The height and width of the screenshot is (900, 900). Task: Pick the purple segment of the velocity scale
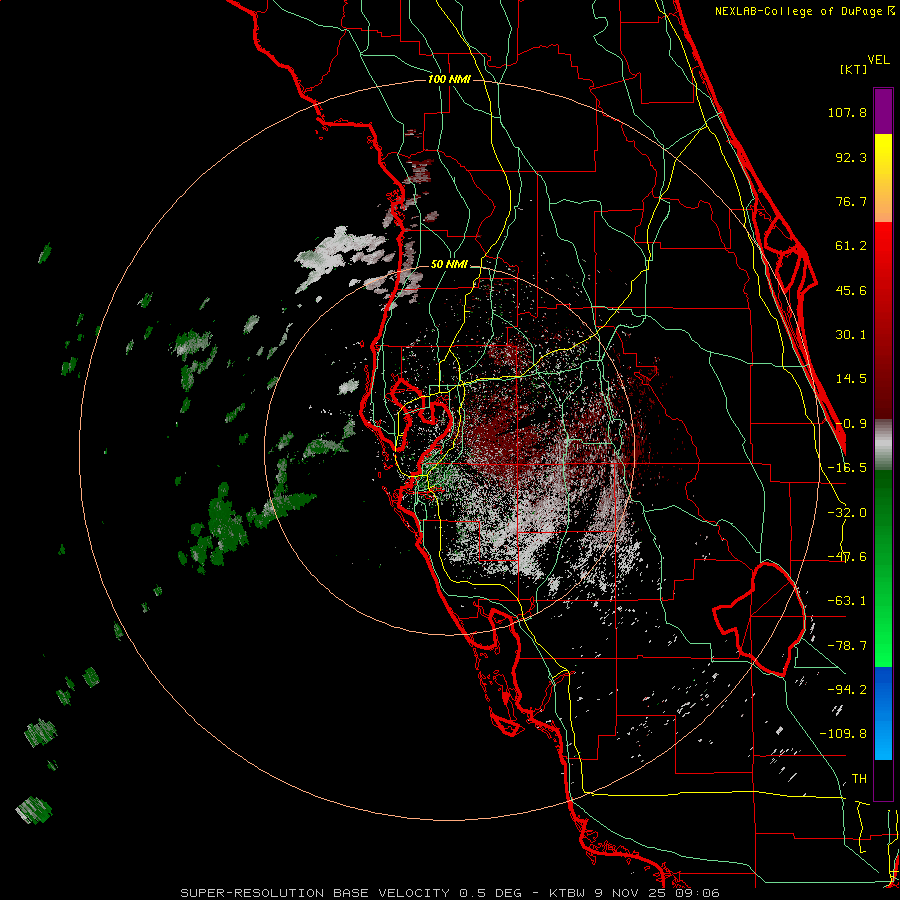pos(883,112)
